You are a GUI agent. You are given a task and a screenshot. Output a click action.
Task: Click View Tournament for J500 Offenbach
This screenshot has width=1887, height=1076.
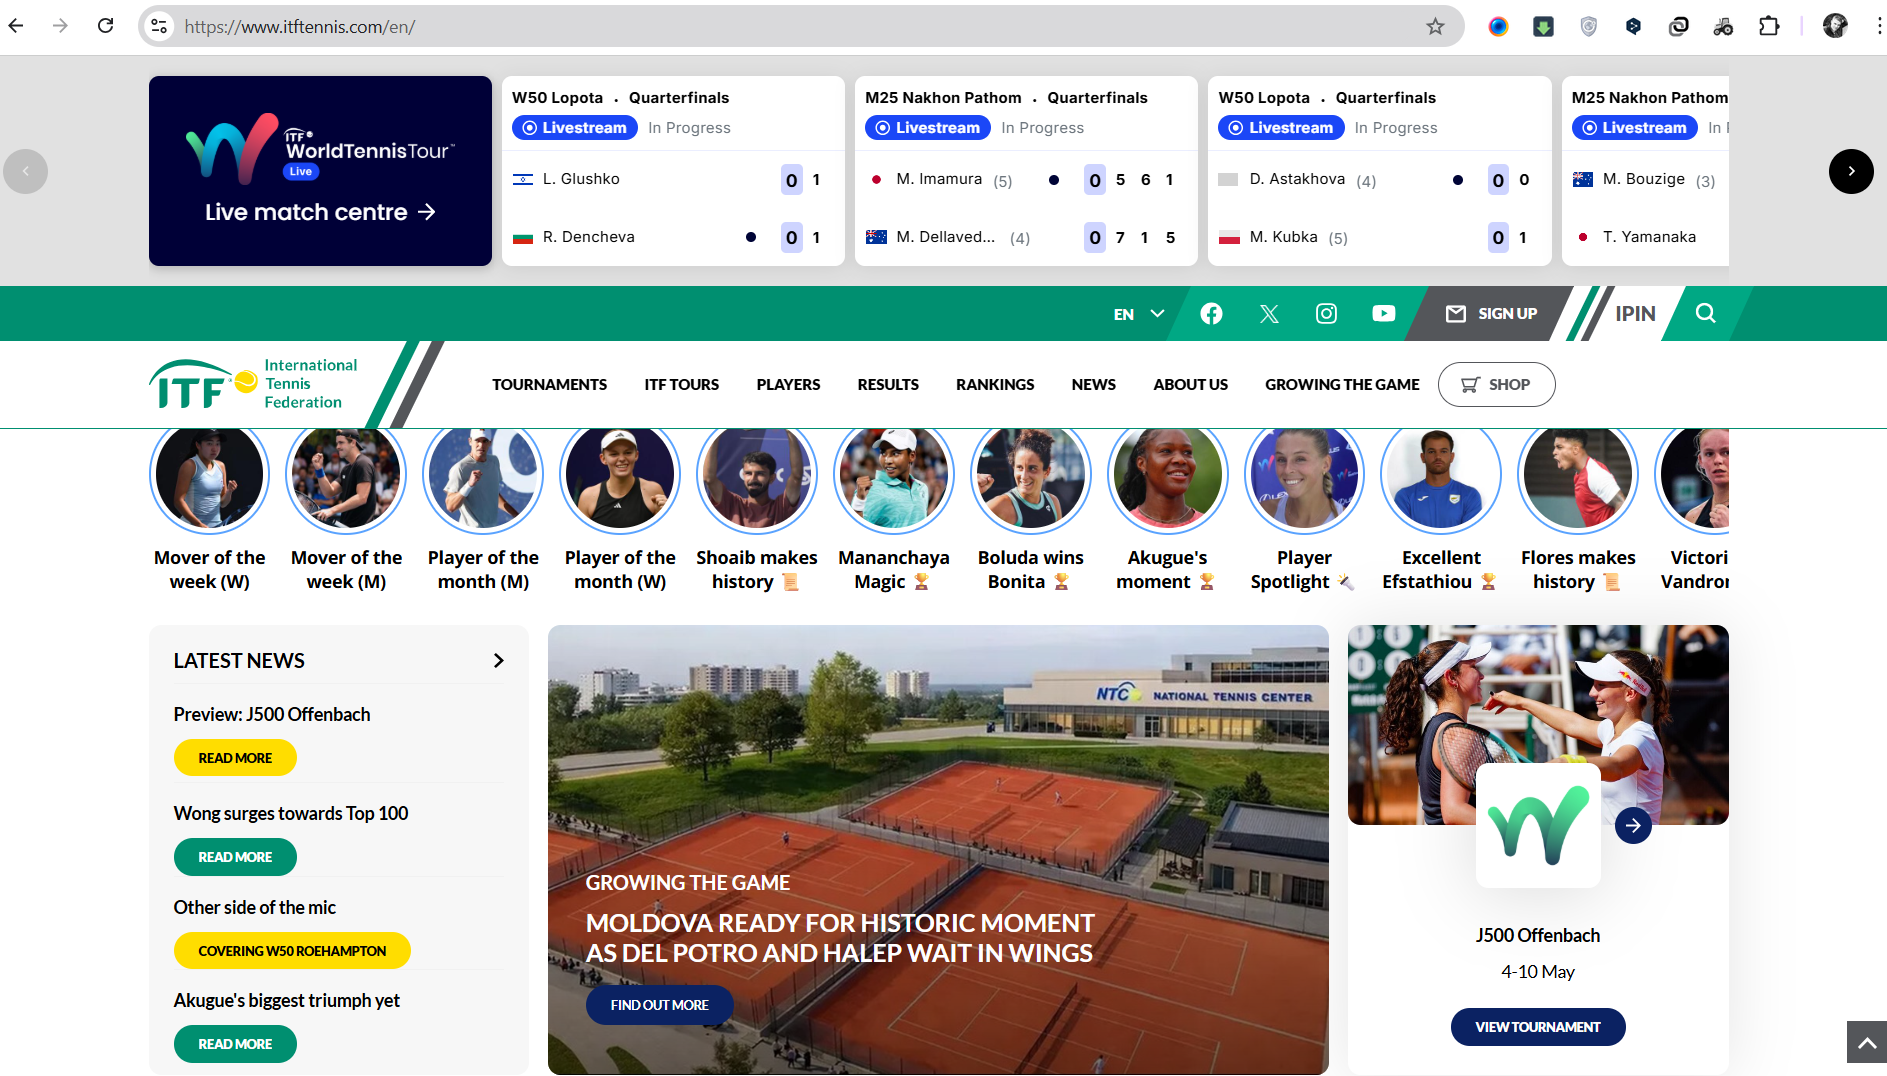point(1538,1027)
